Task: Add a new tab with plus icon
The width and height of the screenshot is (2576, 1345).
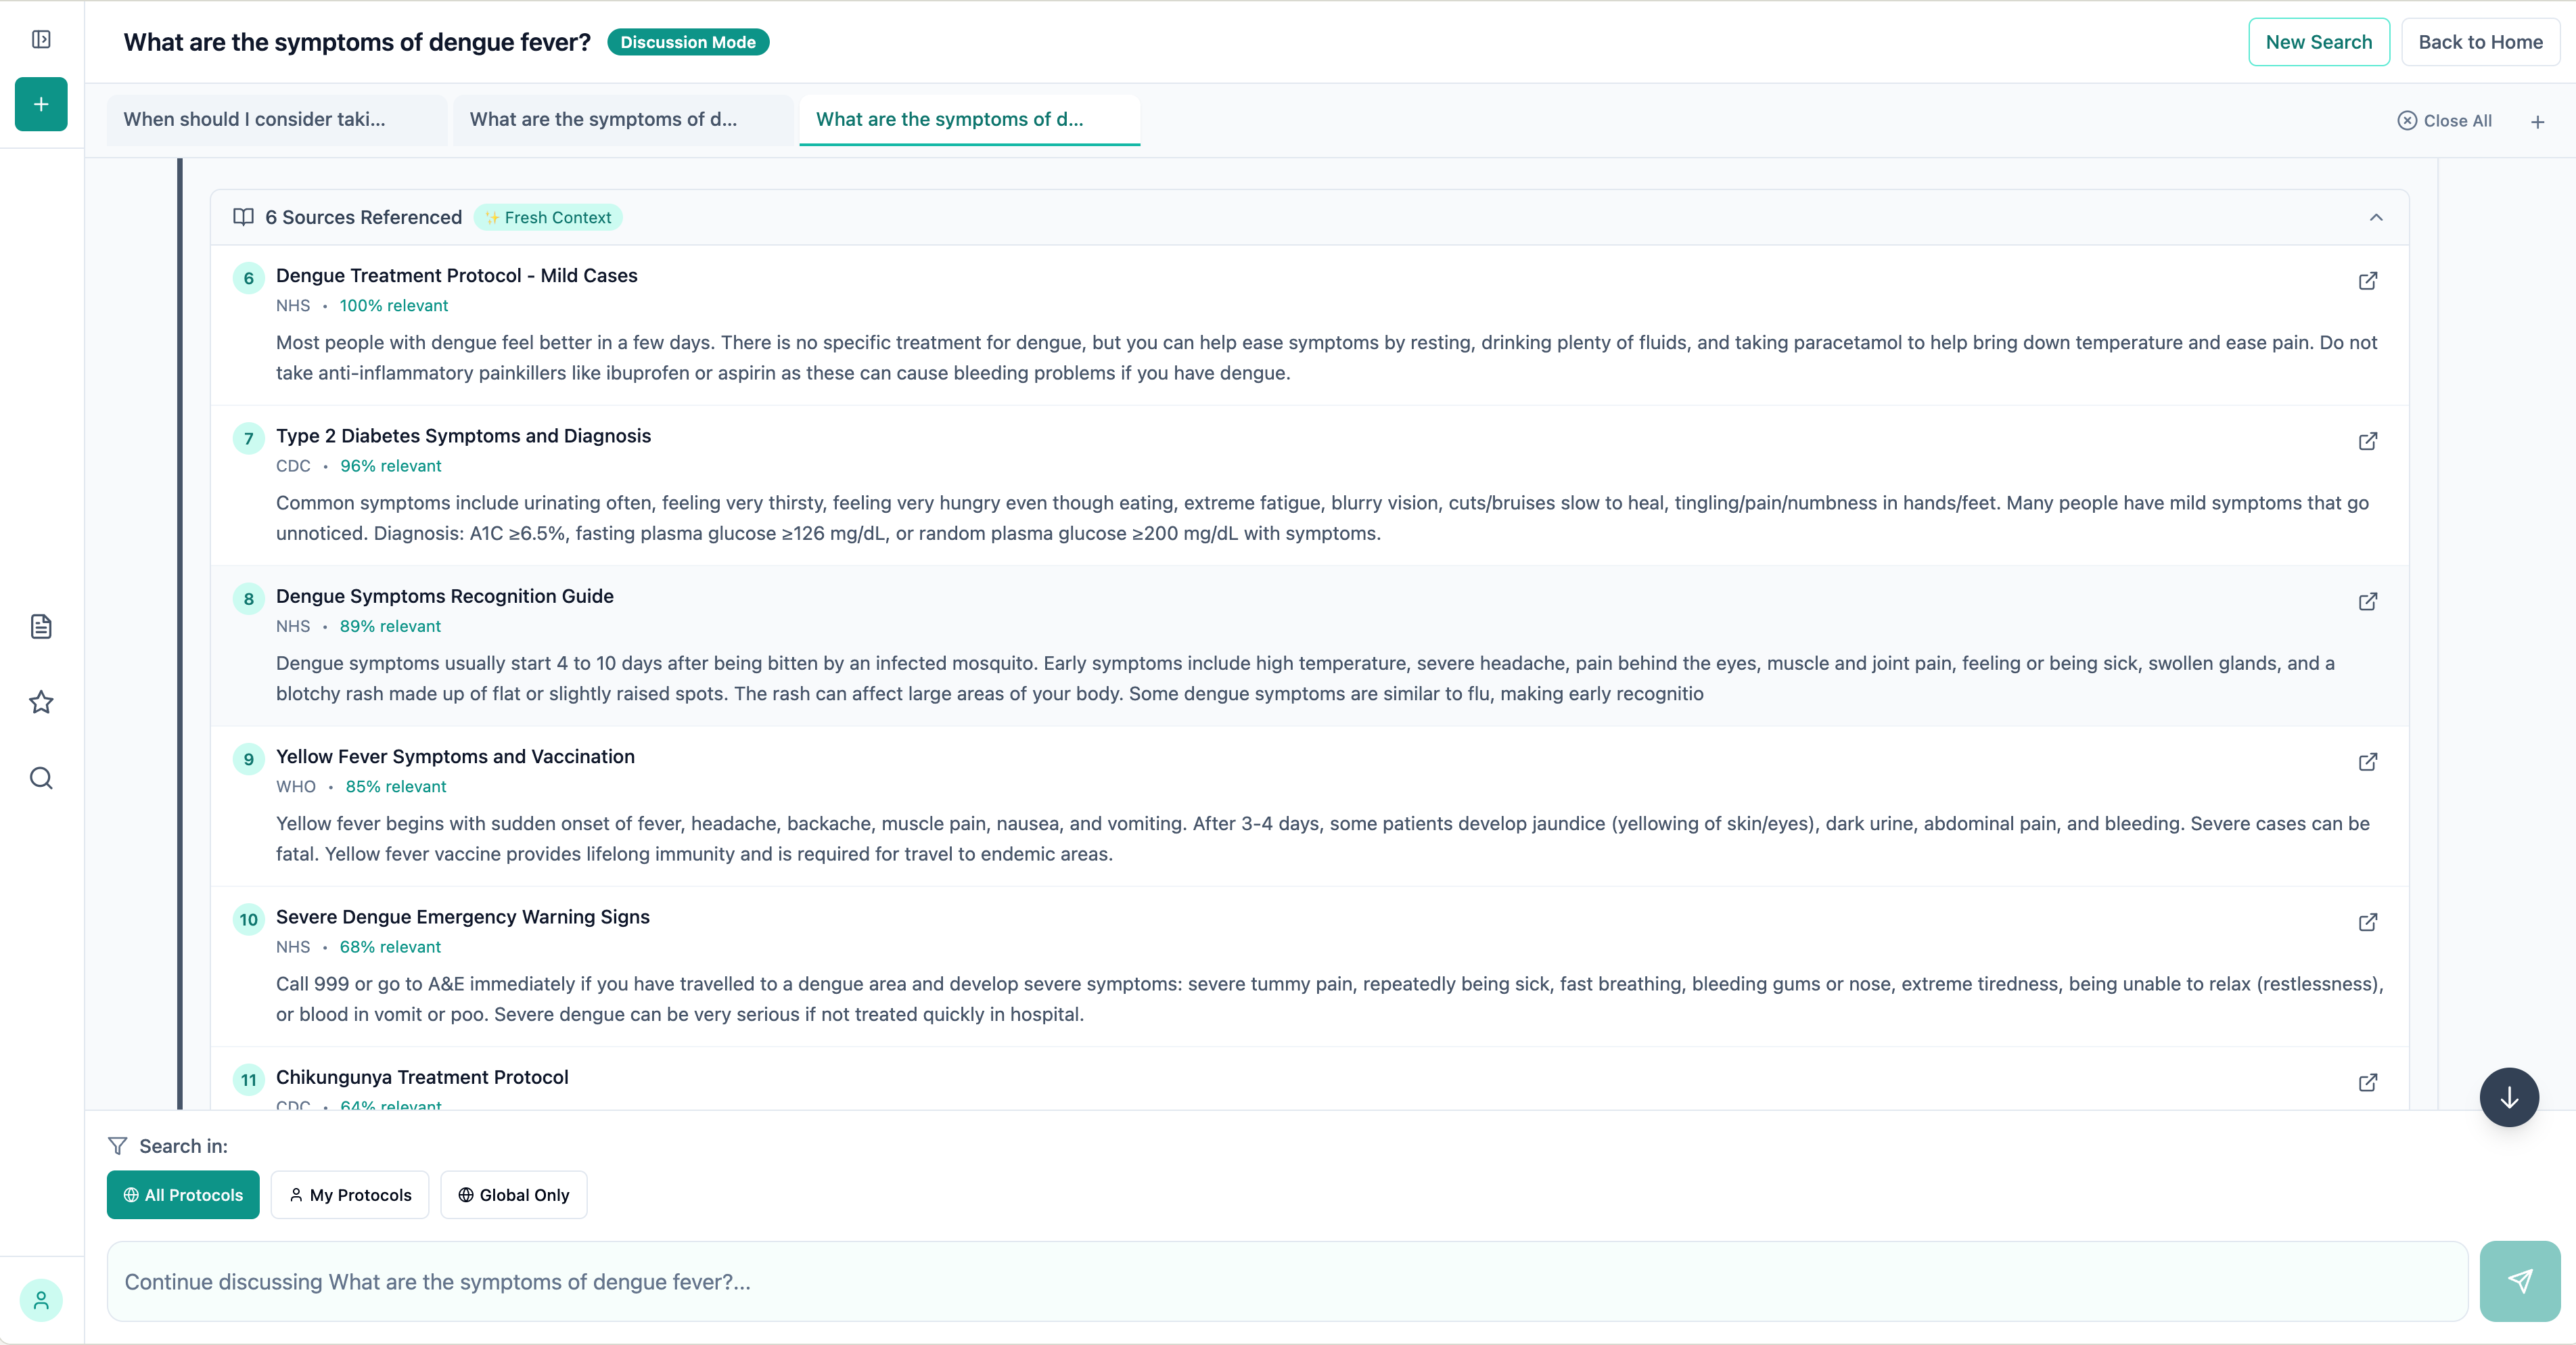Action: pos(2537,122)
